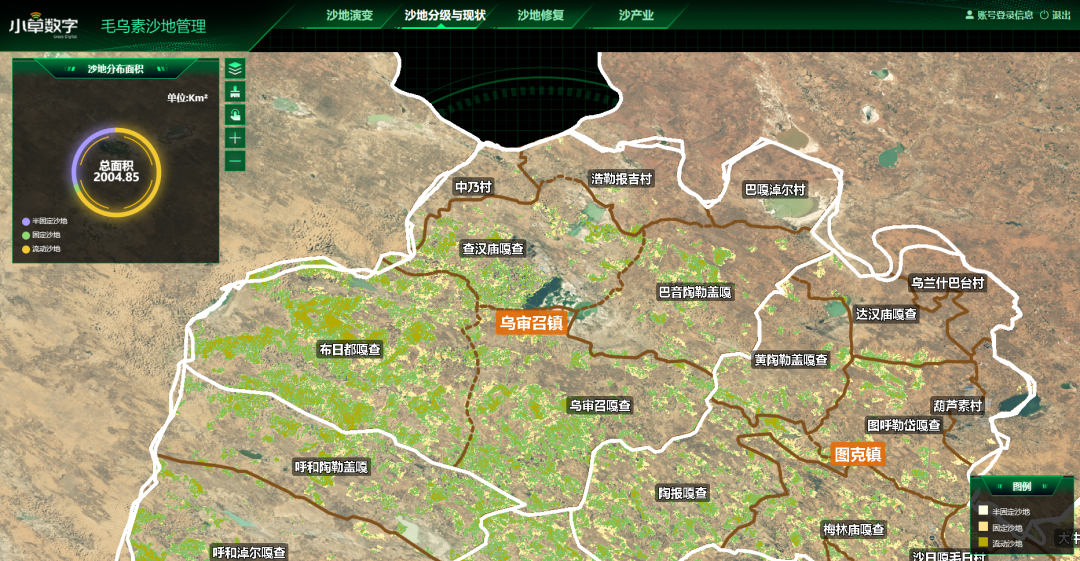Open the map layers tool
Image resolution: width=1080 pixels, height=561 pixels.
point(235,68)
